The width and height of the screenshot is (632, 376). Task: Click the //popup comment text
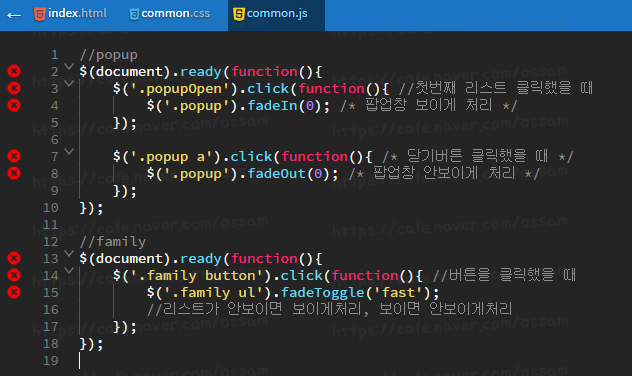point(109,55)
